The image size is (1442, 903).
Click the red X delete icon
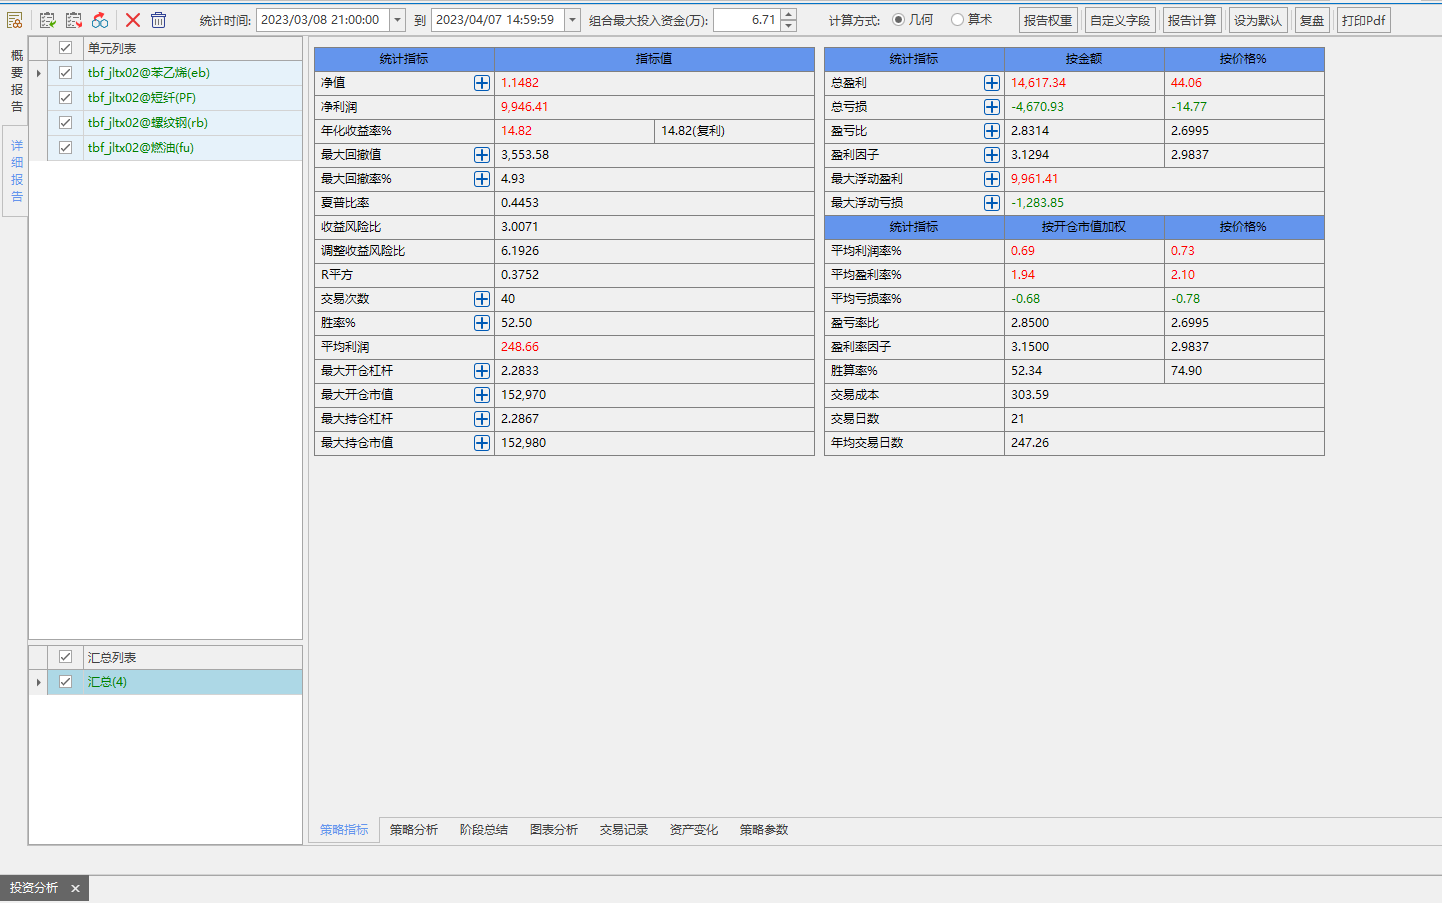tap(132, 20)
